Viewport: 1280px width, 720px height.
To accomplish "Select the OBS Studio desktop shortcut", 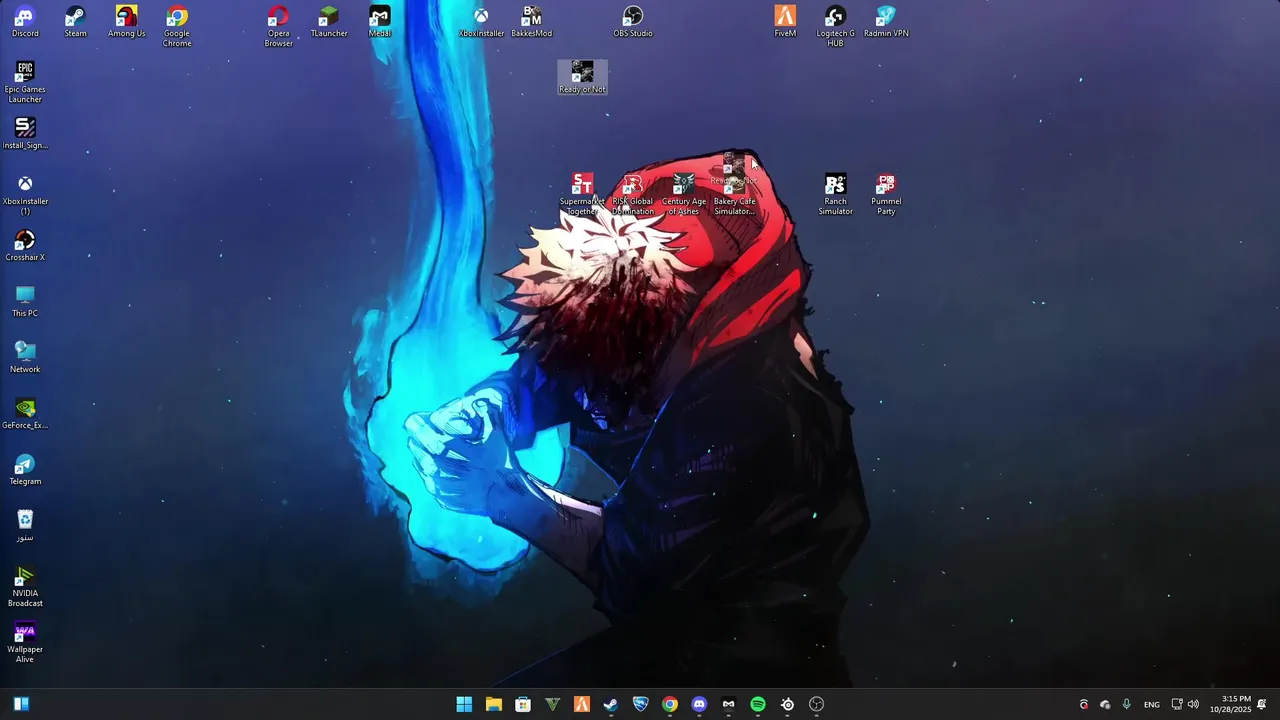I will coord(633,21).
